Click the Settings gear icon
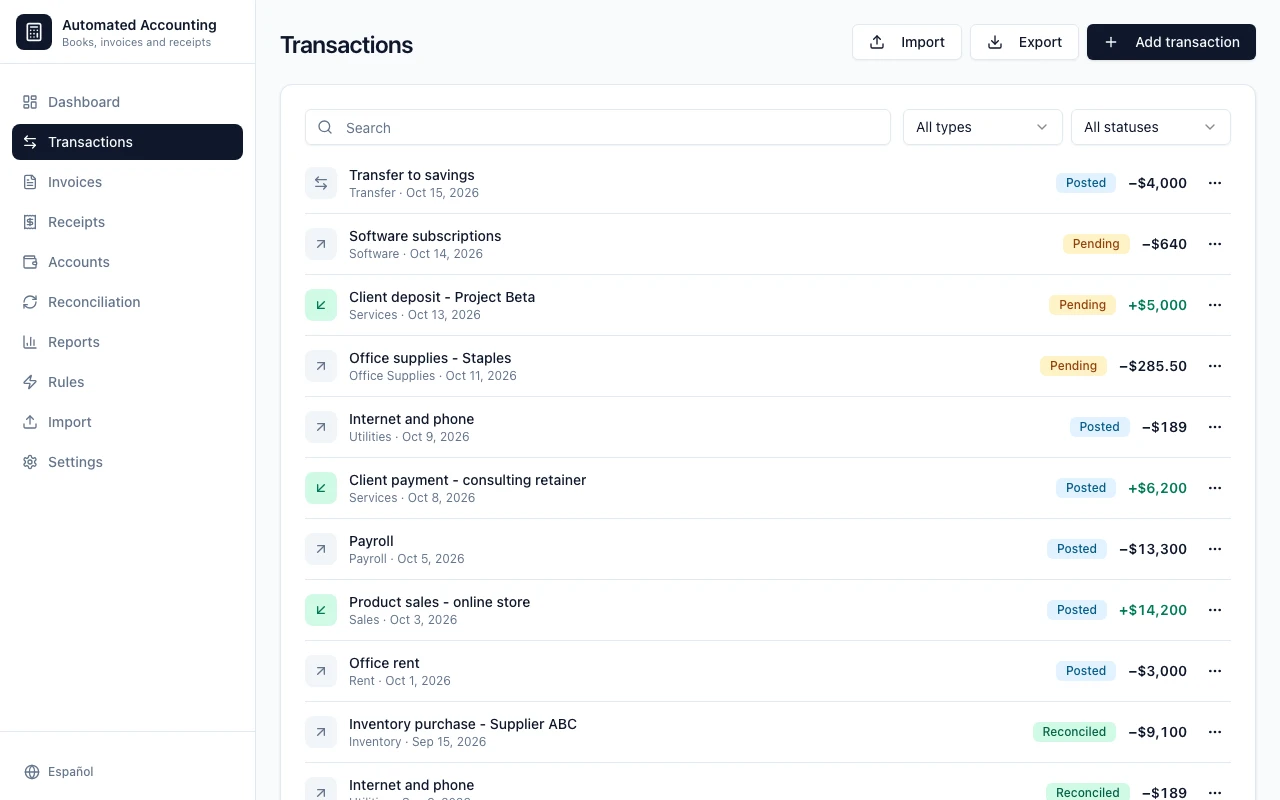The image size is (1280, 800). (30, 462)
